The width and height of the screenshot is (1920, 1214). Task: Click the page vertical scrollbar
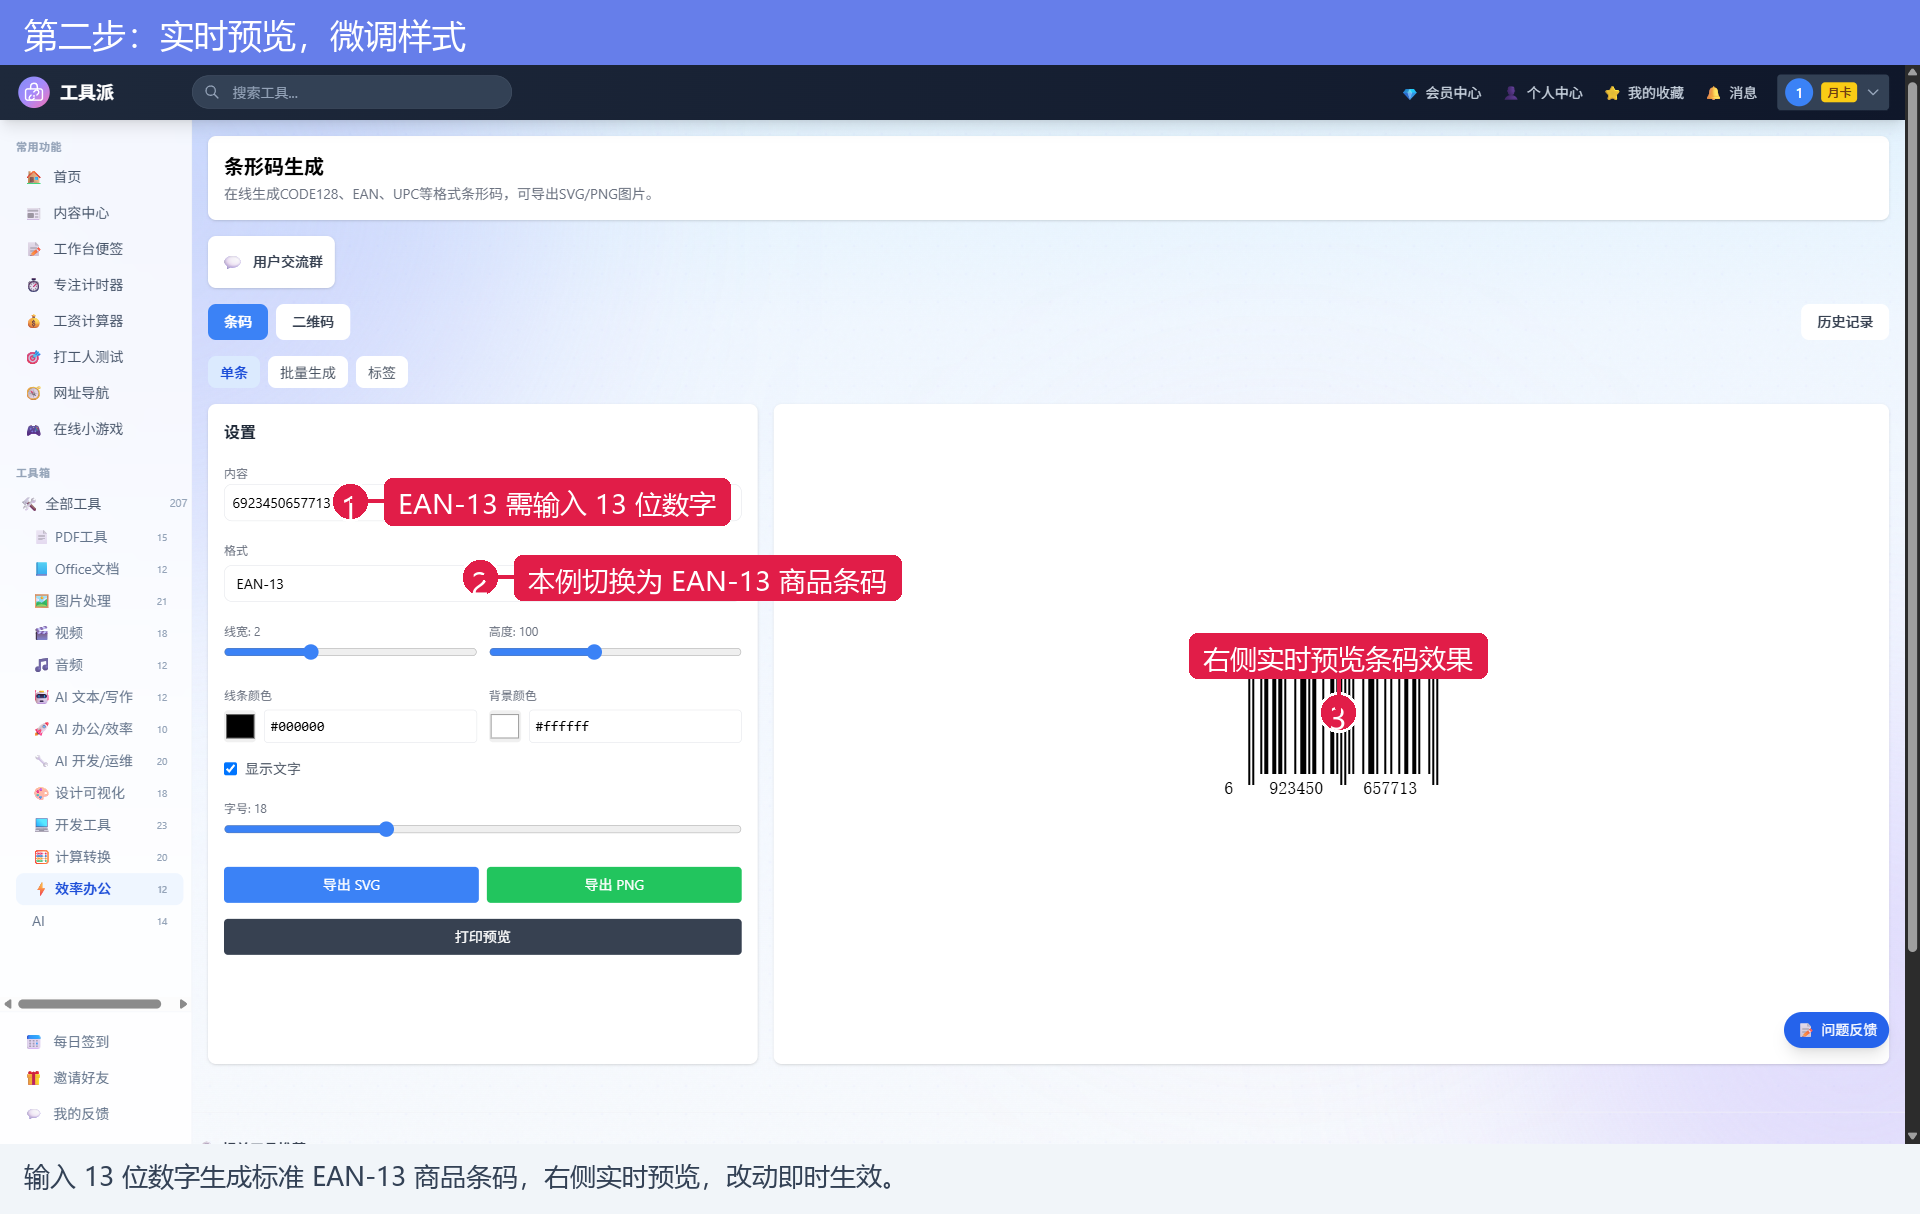1912,515
